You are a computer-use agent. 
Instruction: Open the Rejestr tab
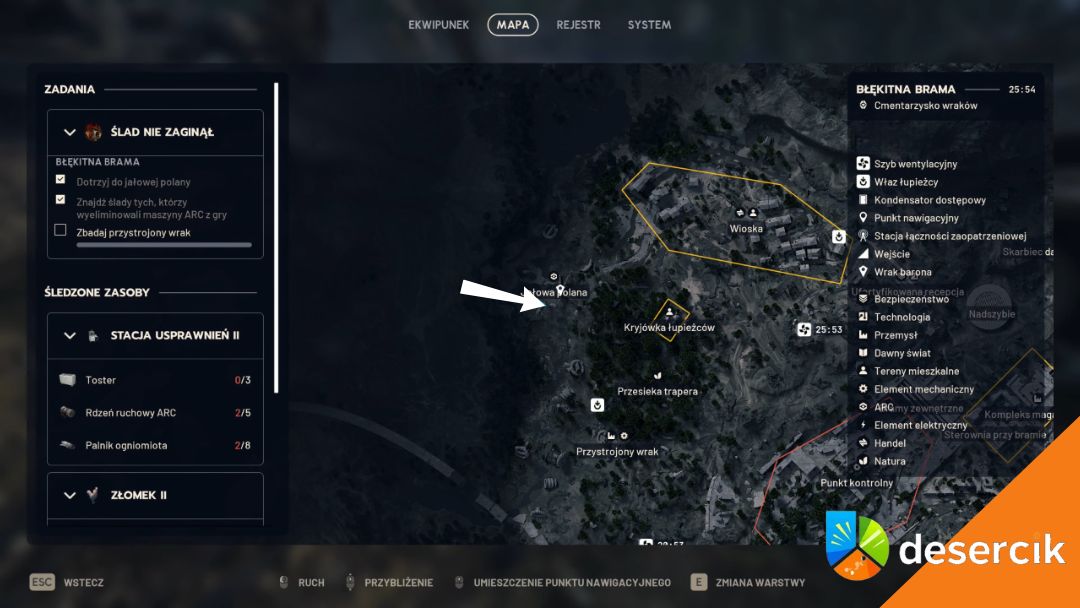[579, 25]
